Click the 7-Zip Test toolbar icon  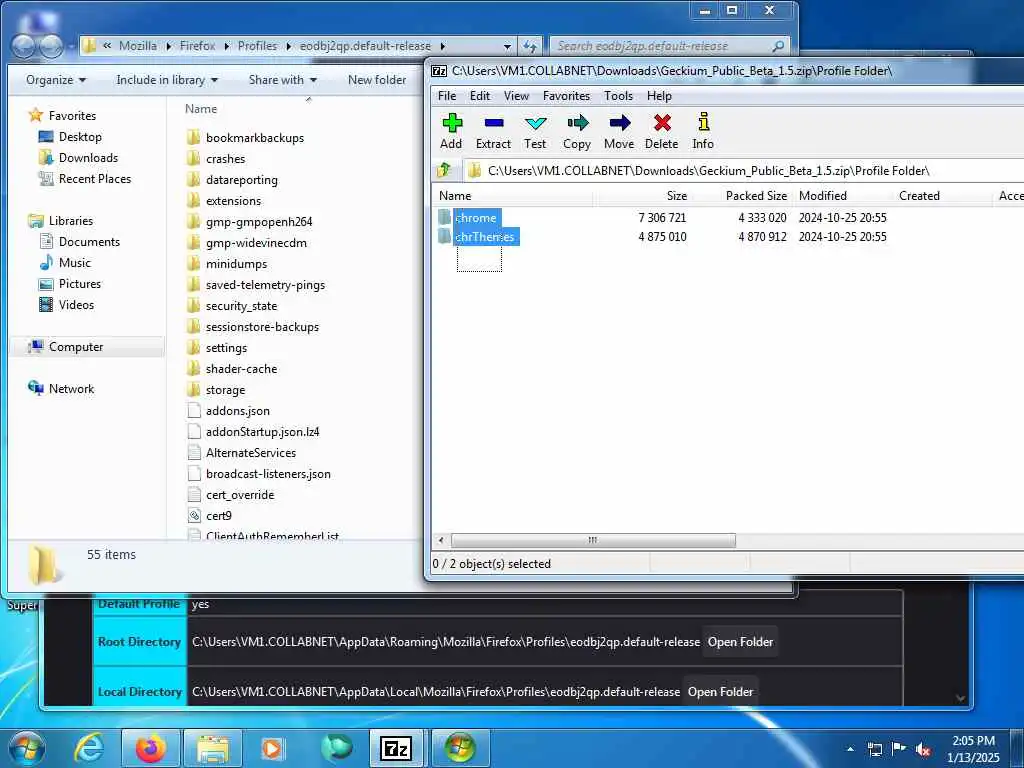[x=535, y=131]
